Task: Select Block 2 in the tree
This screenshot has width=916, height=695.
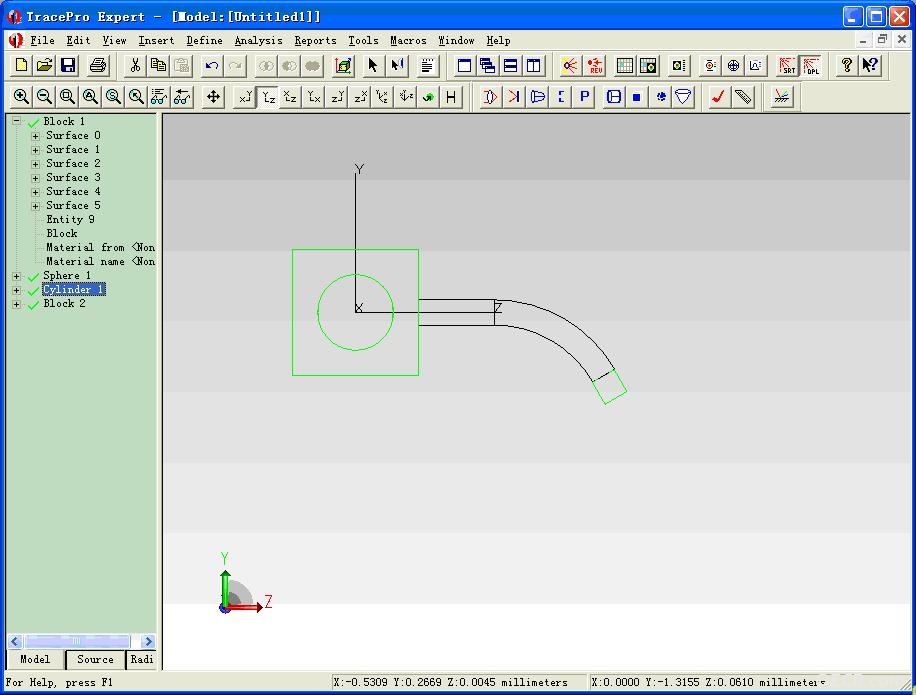Action: (64, 304)
